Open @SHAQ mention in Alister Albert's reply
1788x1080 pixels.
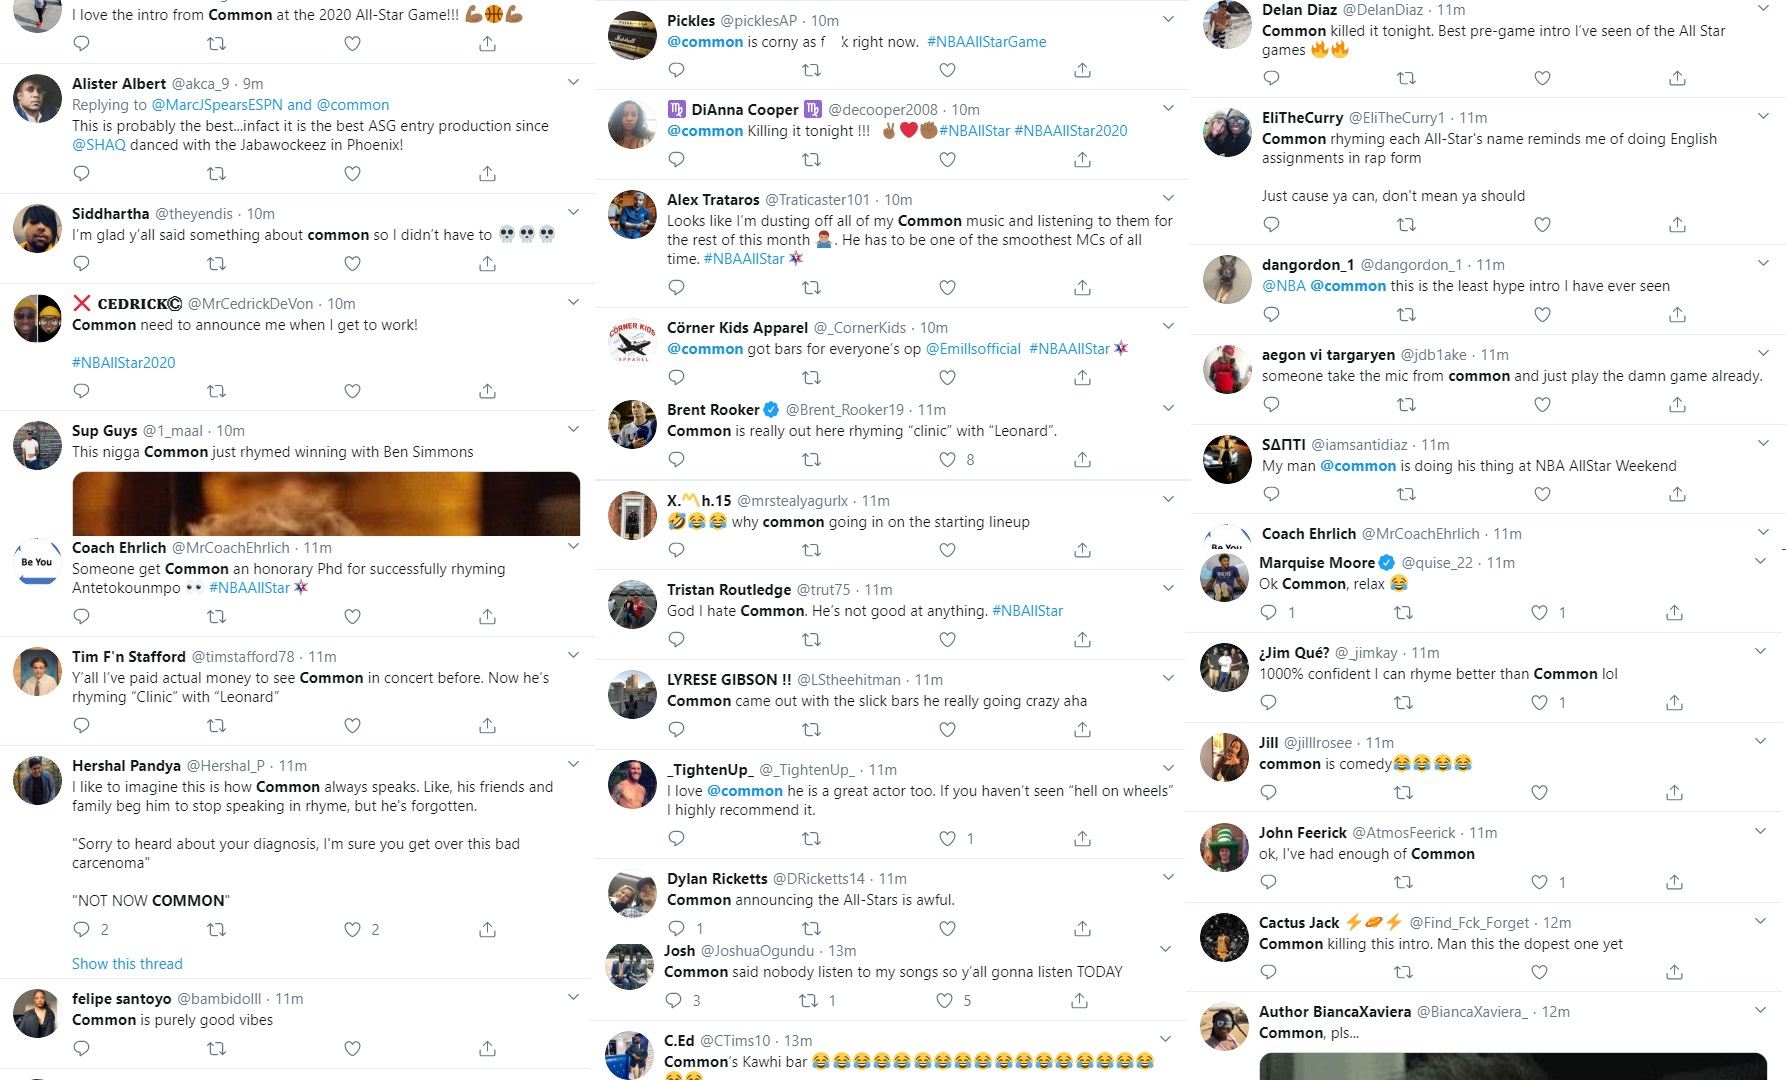point(99,145)
